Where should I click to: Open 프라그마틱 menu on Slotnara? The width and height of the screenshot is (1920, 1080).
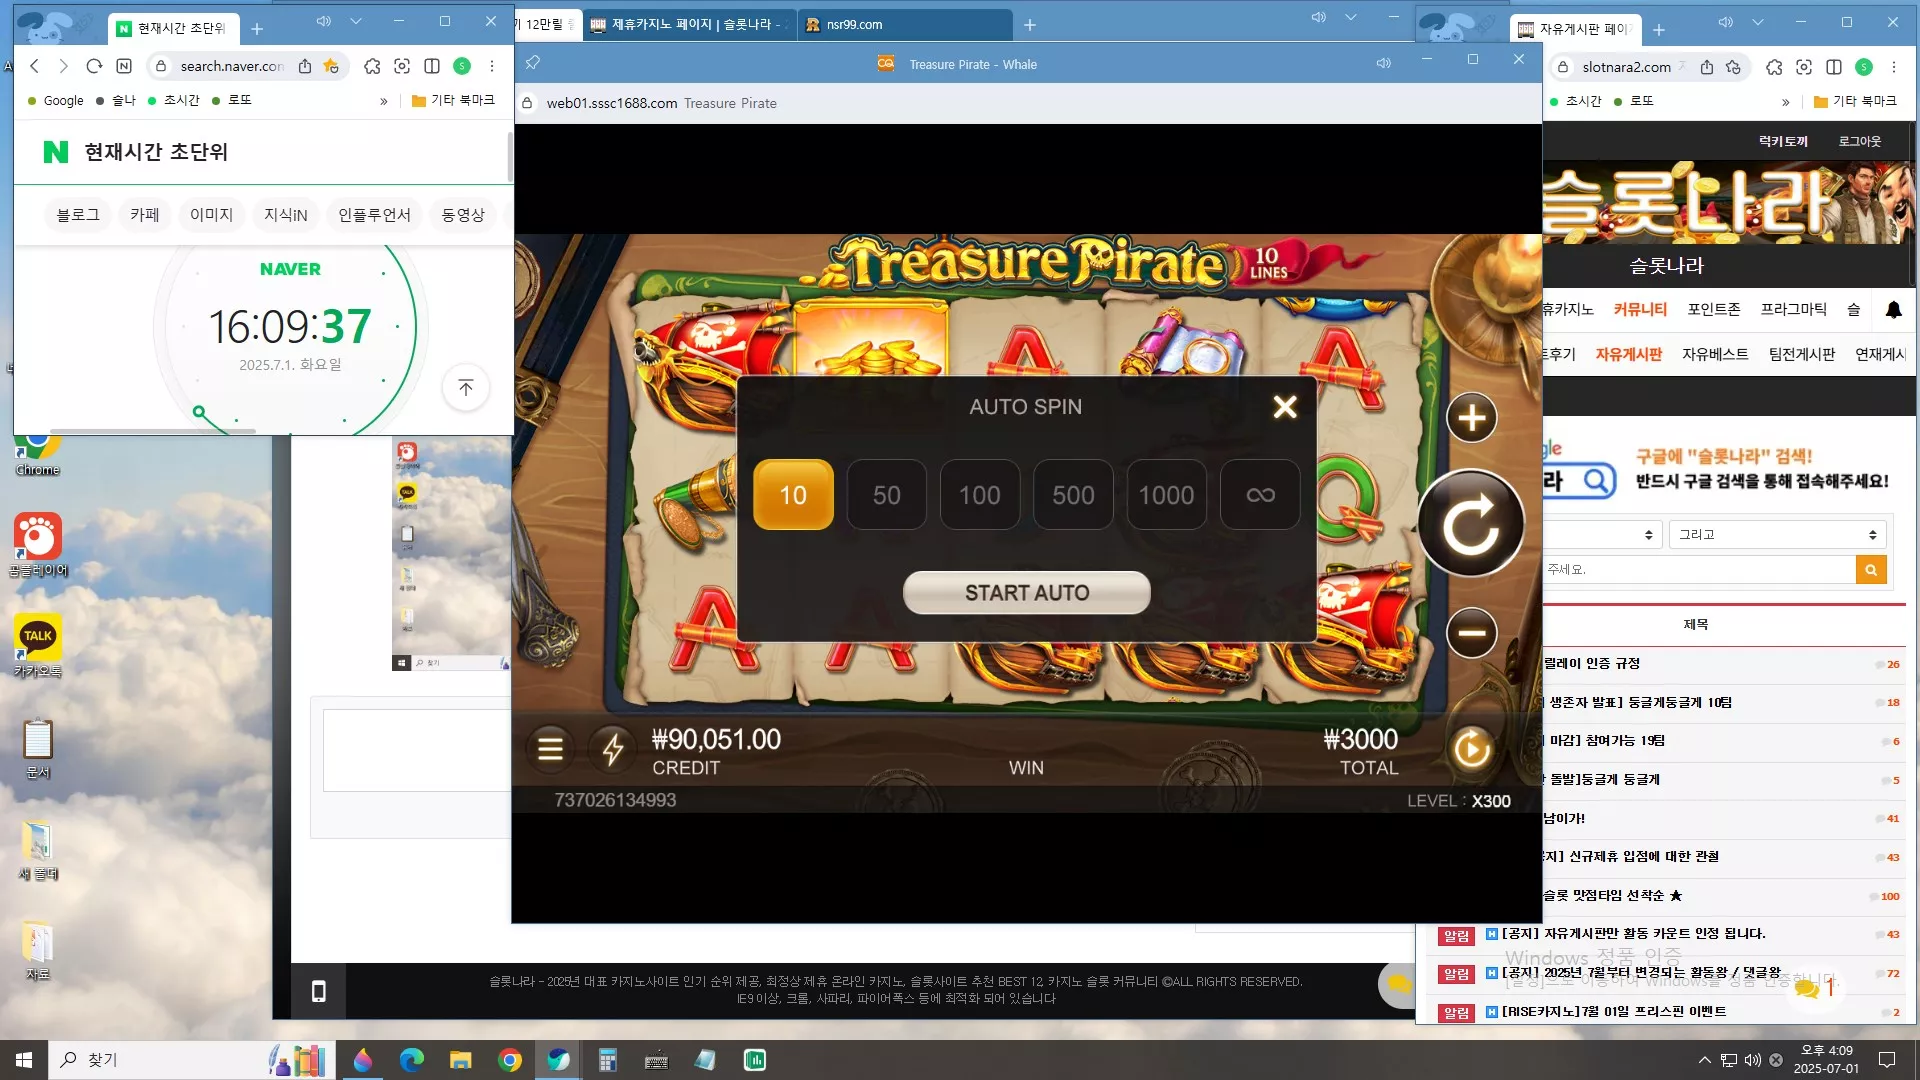click(1794, 310)
